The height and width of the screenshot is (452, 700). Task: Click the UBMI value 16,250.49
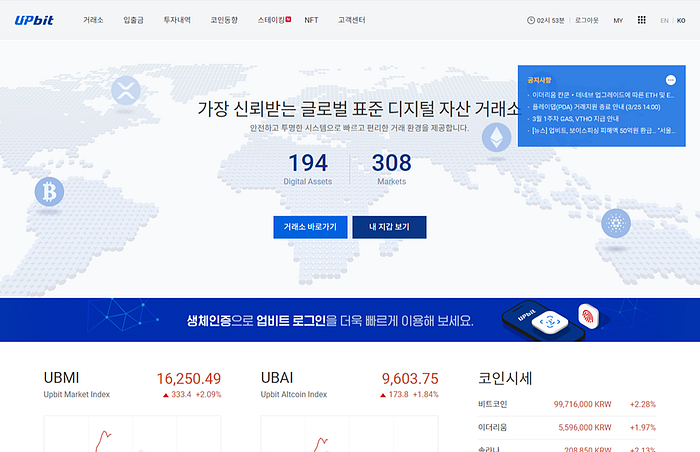coord(189,379)
